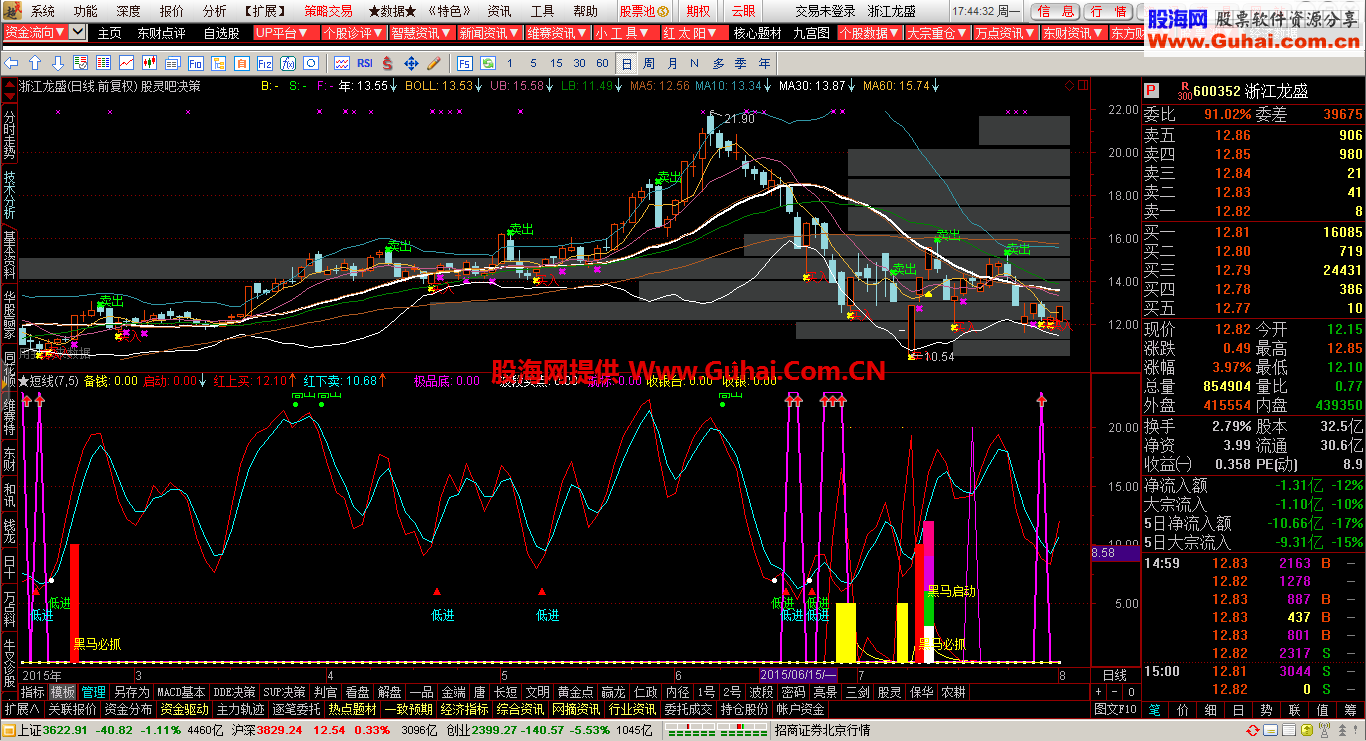Screen dimensions: 1366x741
Task: Switch to 15 minute period
Action: [556, 63]
